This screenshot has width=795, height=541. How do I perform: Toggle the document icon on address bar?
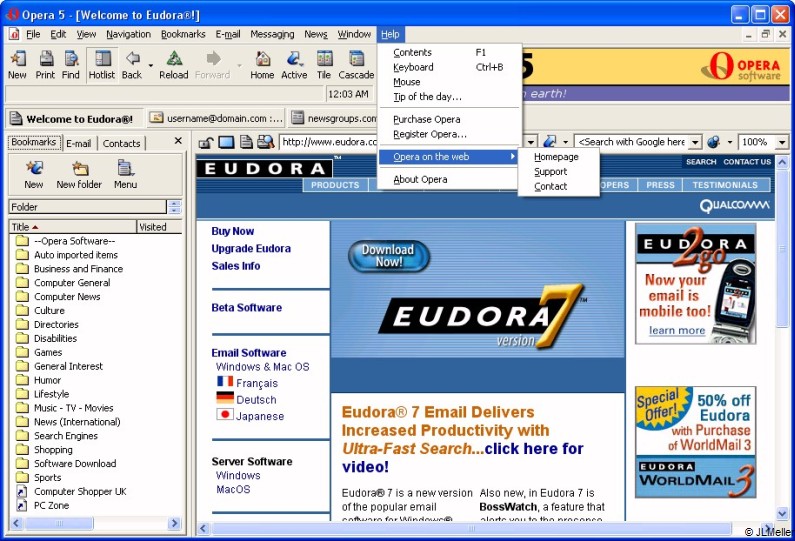tap(246, 142)
